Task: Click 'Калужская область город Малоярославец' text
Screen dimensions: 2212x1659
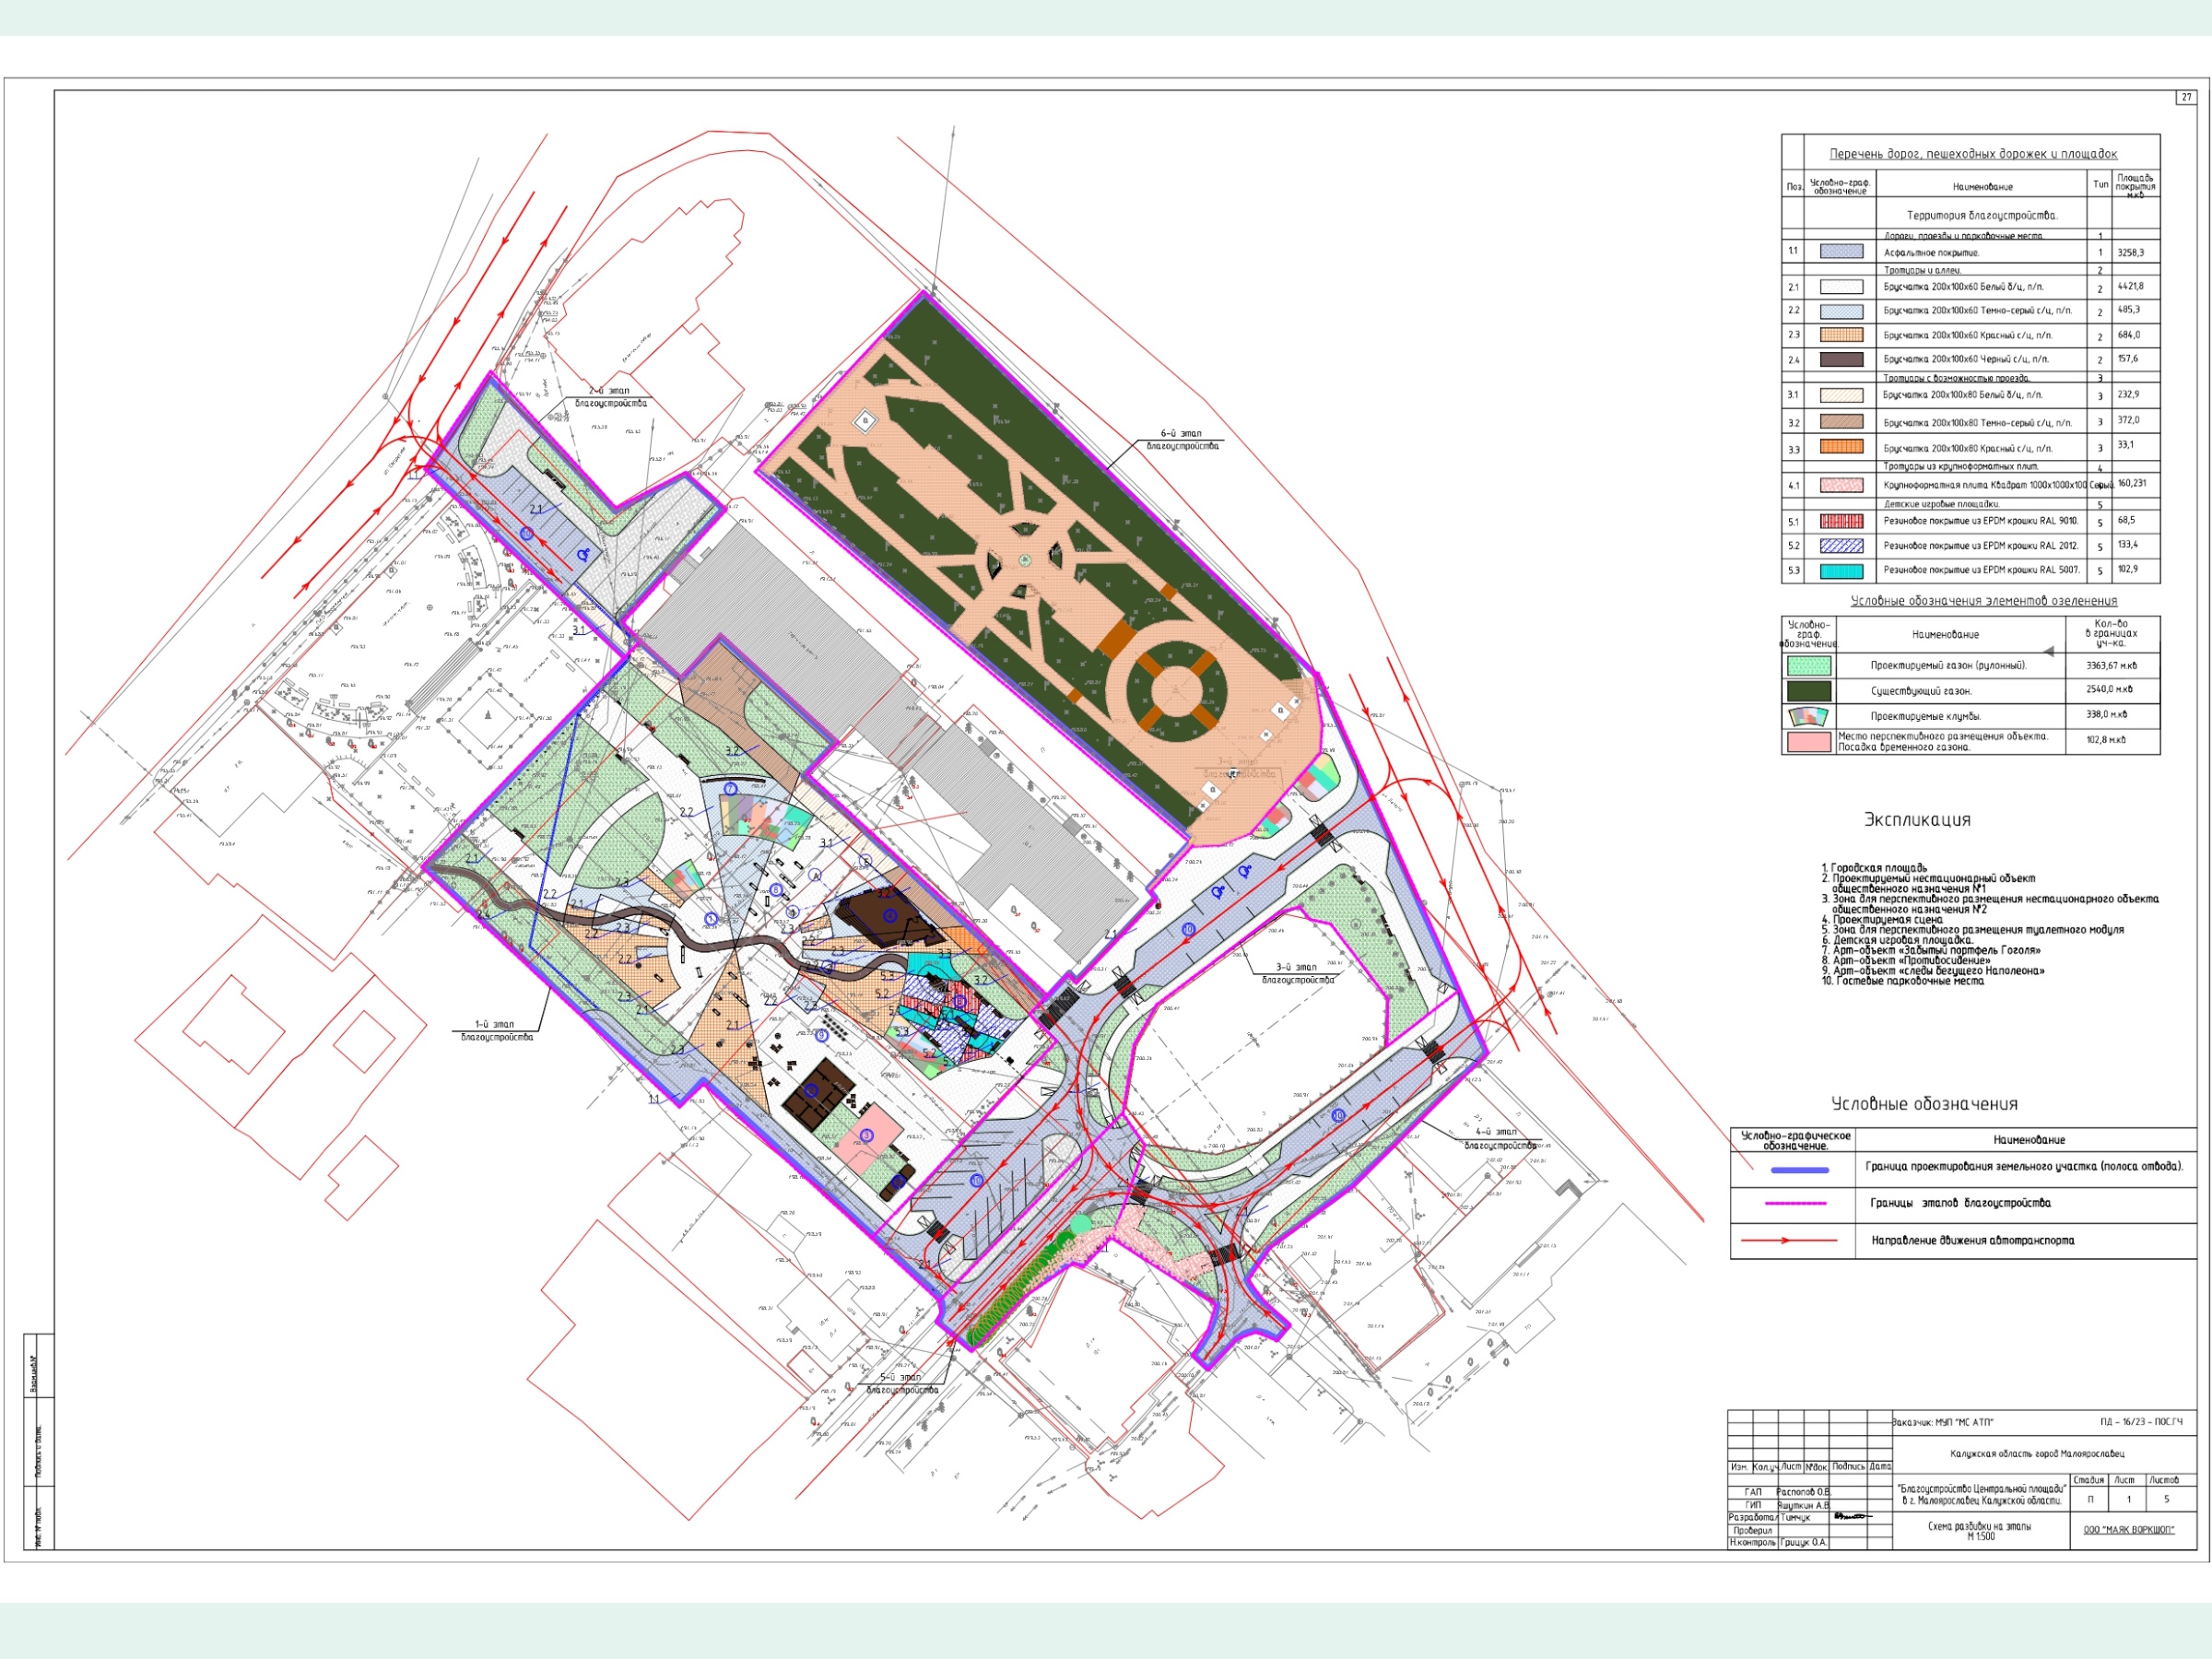Action: tap(2037, 1454)
